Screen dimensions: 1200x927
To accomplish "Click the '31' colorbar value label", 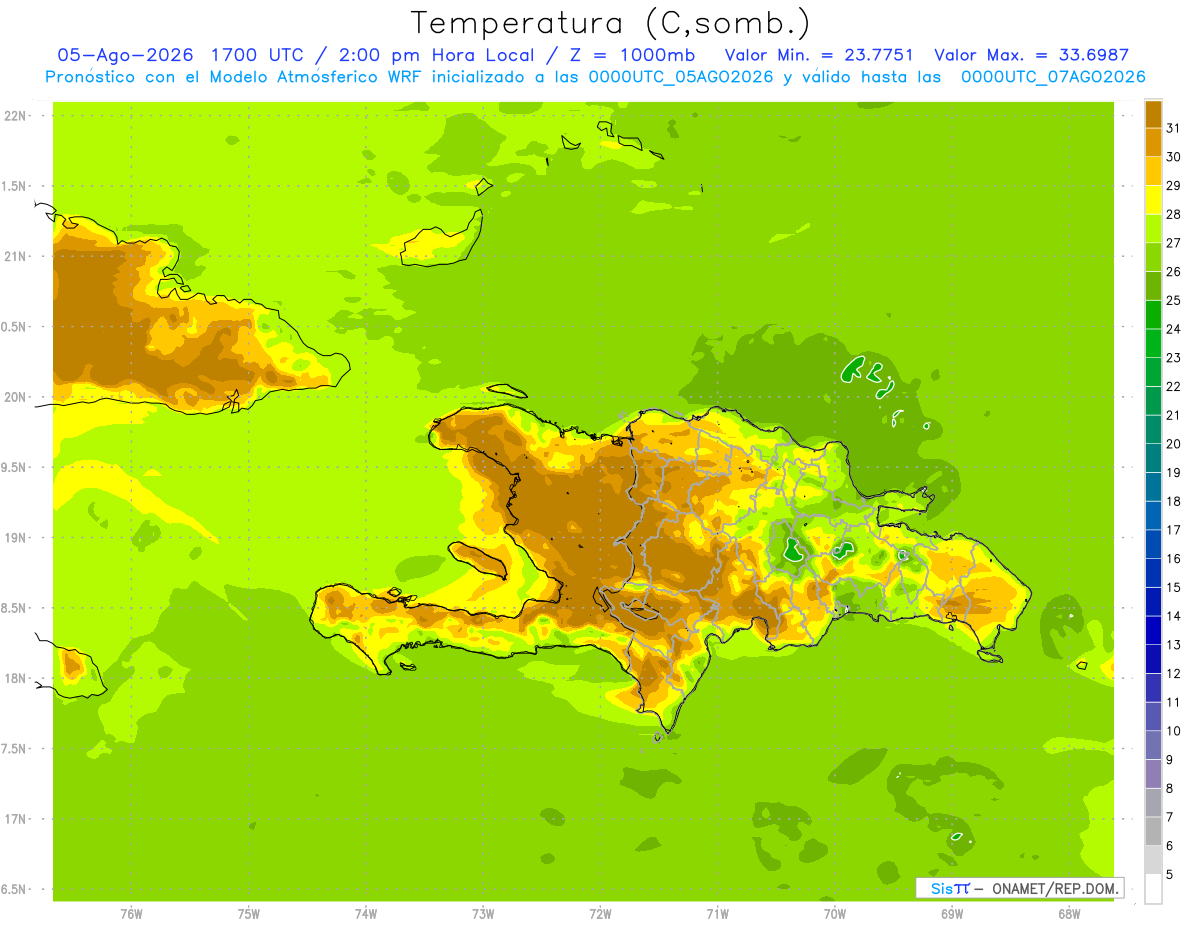I will coord(1174,128).
